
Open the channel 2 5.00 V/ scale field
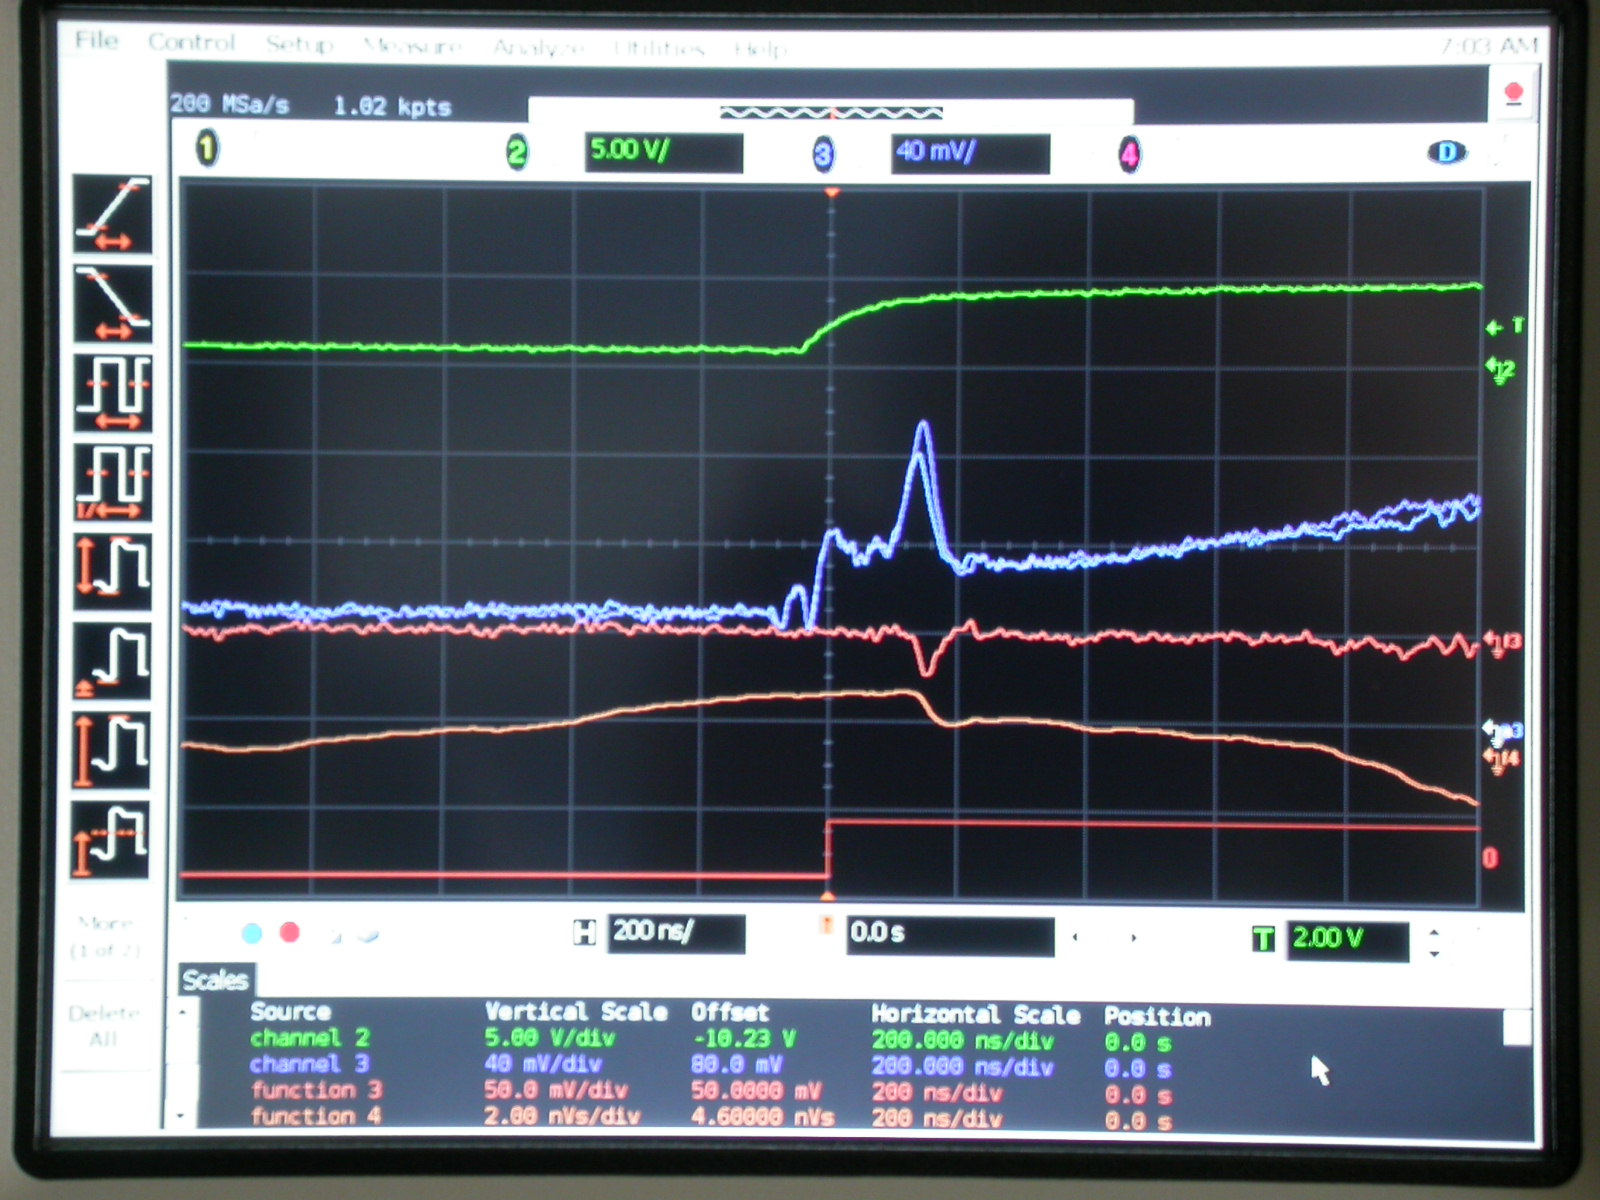662,152
